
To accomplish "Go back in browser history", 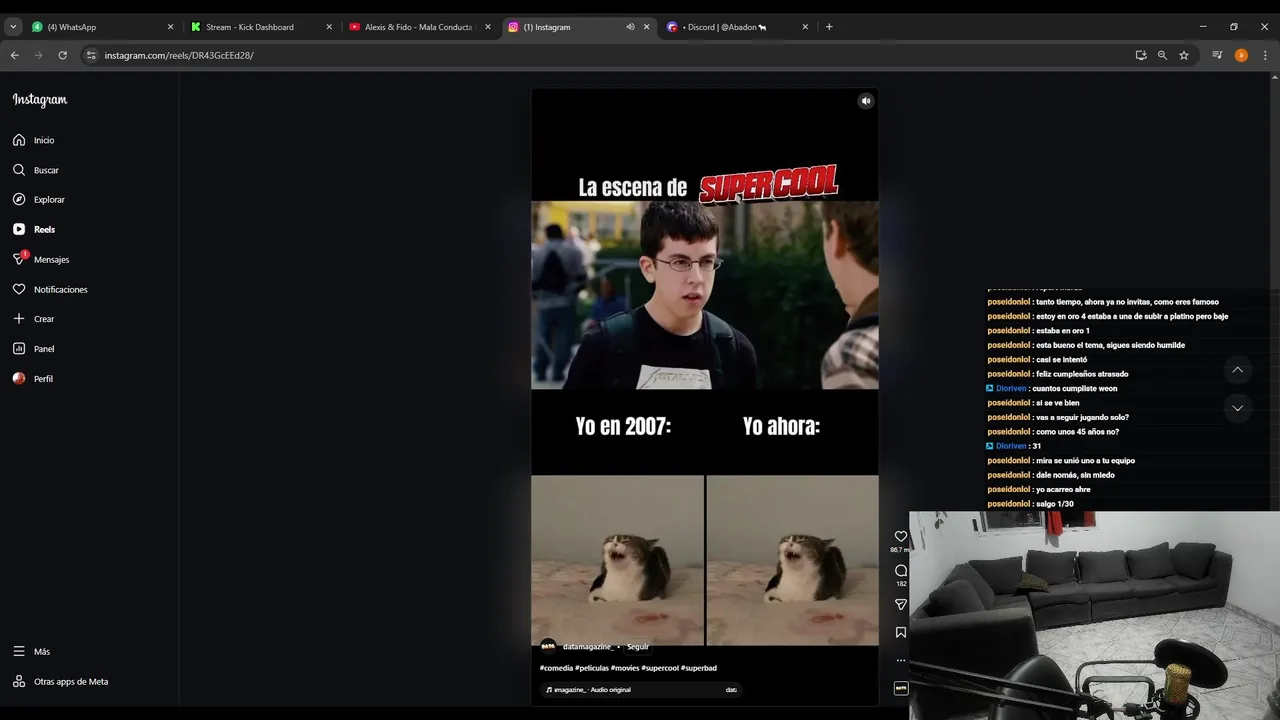I will pyautogui.click(x=14, y=55).
